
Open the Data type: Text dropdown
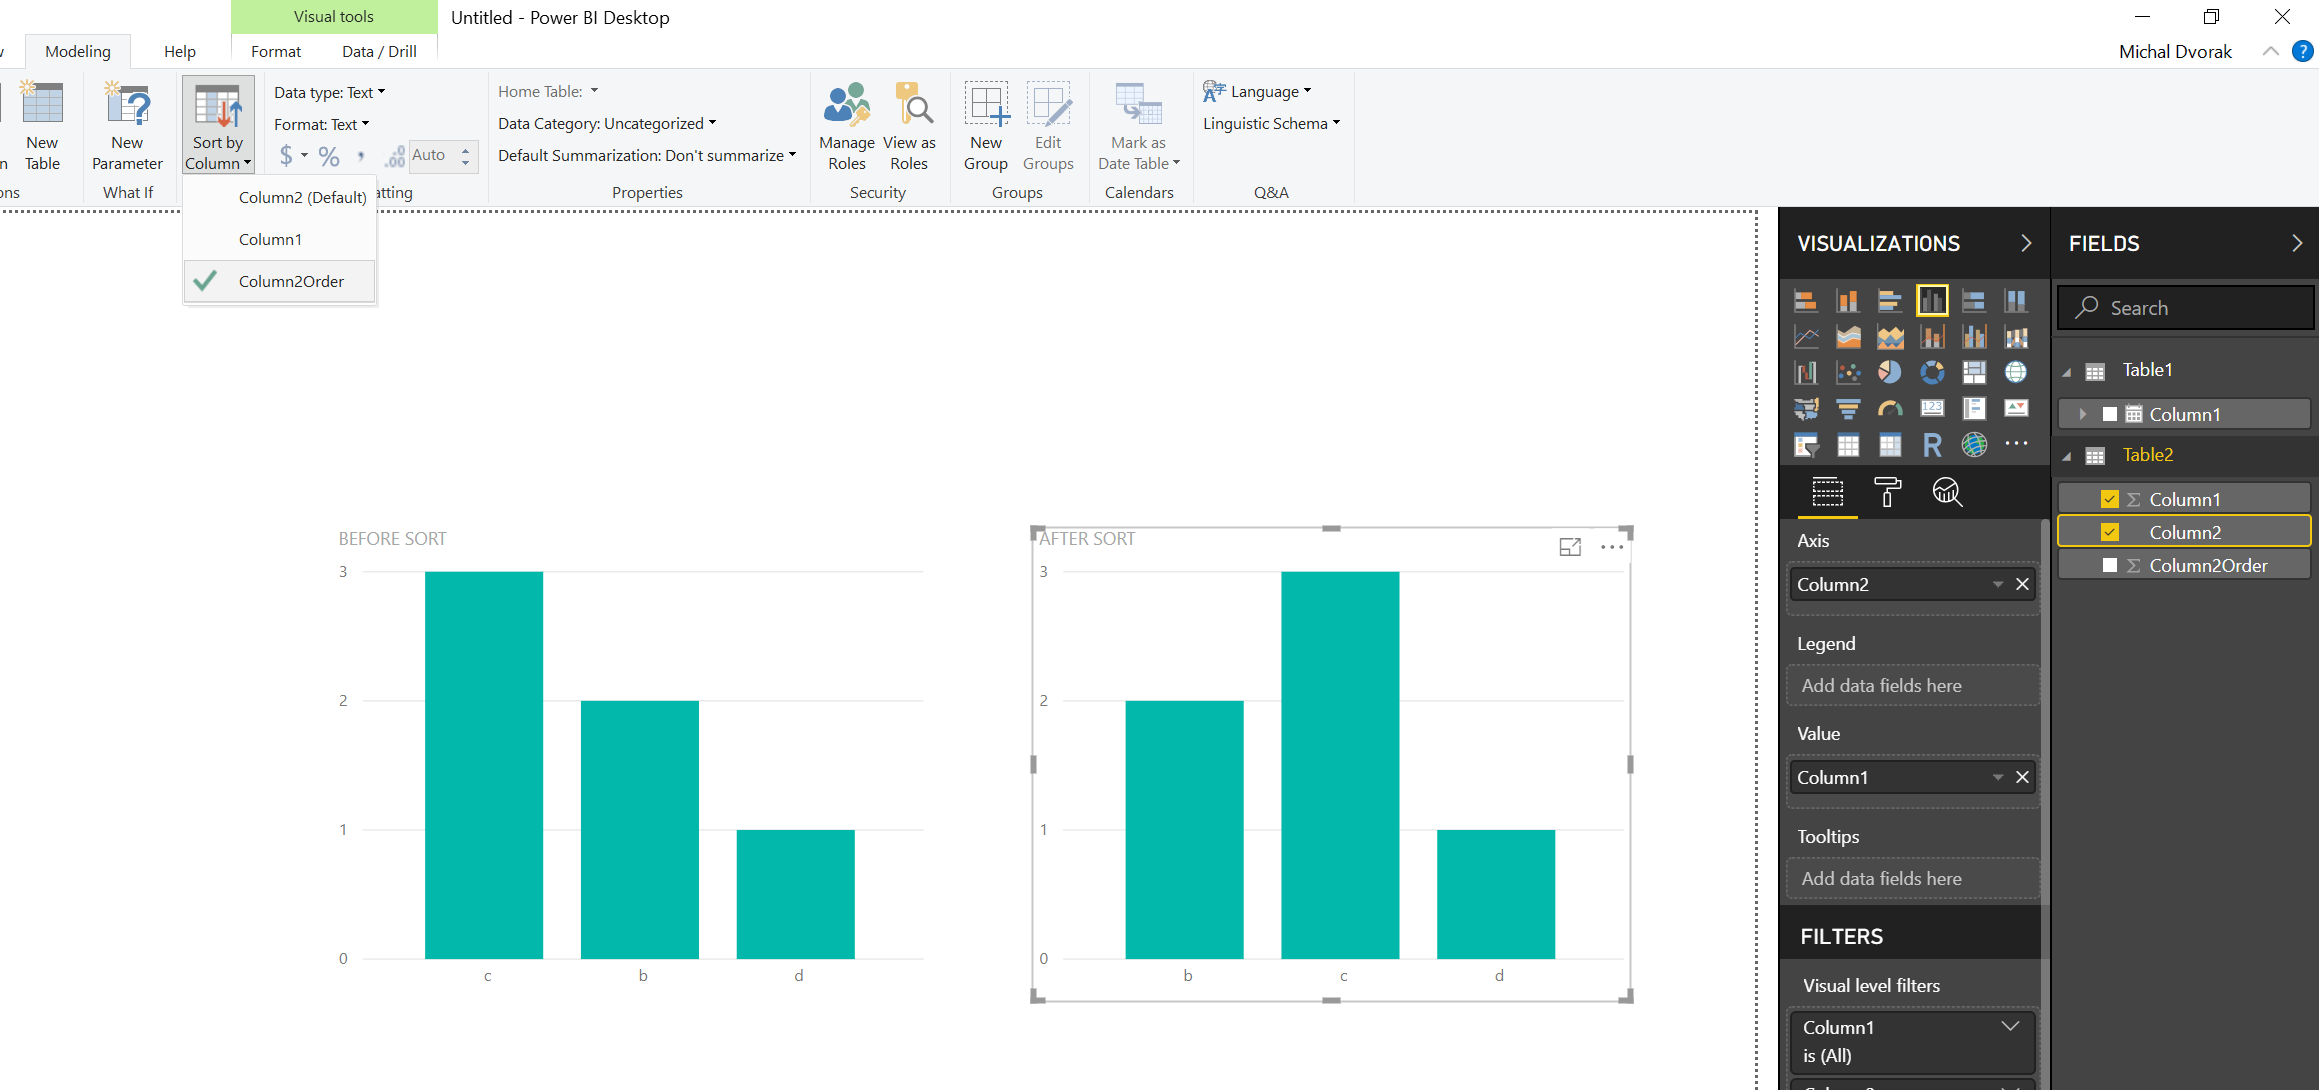pos(329,92)
